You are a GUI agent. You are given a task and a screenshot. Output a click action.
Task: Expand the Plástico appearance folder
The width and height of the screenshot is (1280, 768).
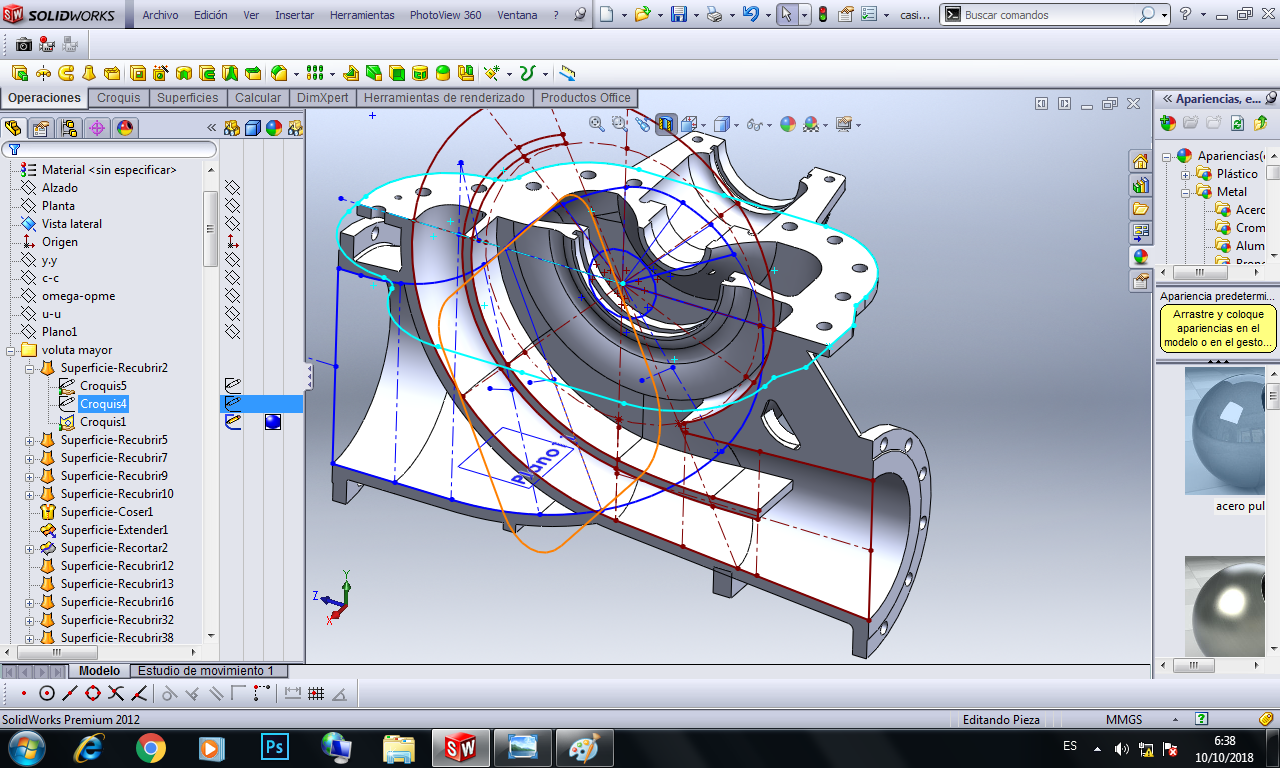1187,174
